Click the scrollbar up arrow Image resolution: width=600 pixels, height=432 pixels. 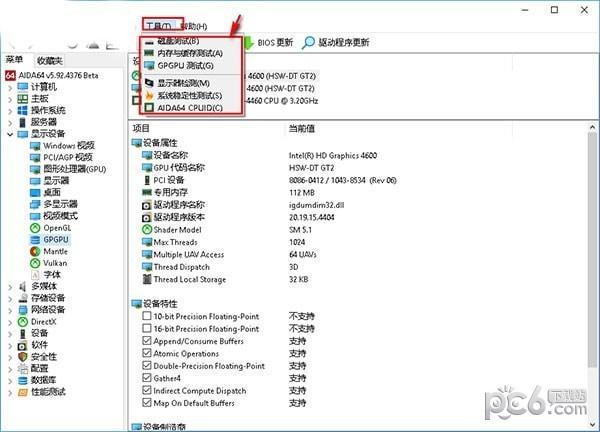tap(592, 127)
